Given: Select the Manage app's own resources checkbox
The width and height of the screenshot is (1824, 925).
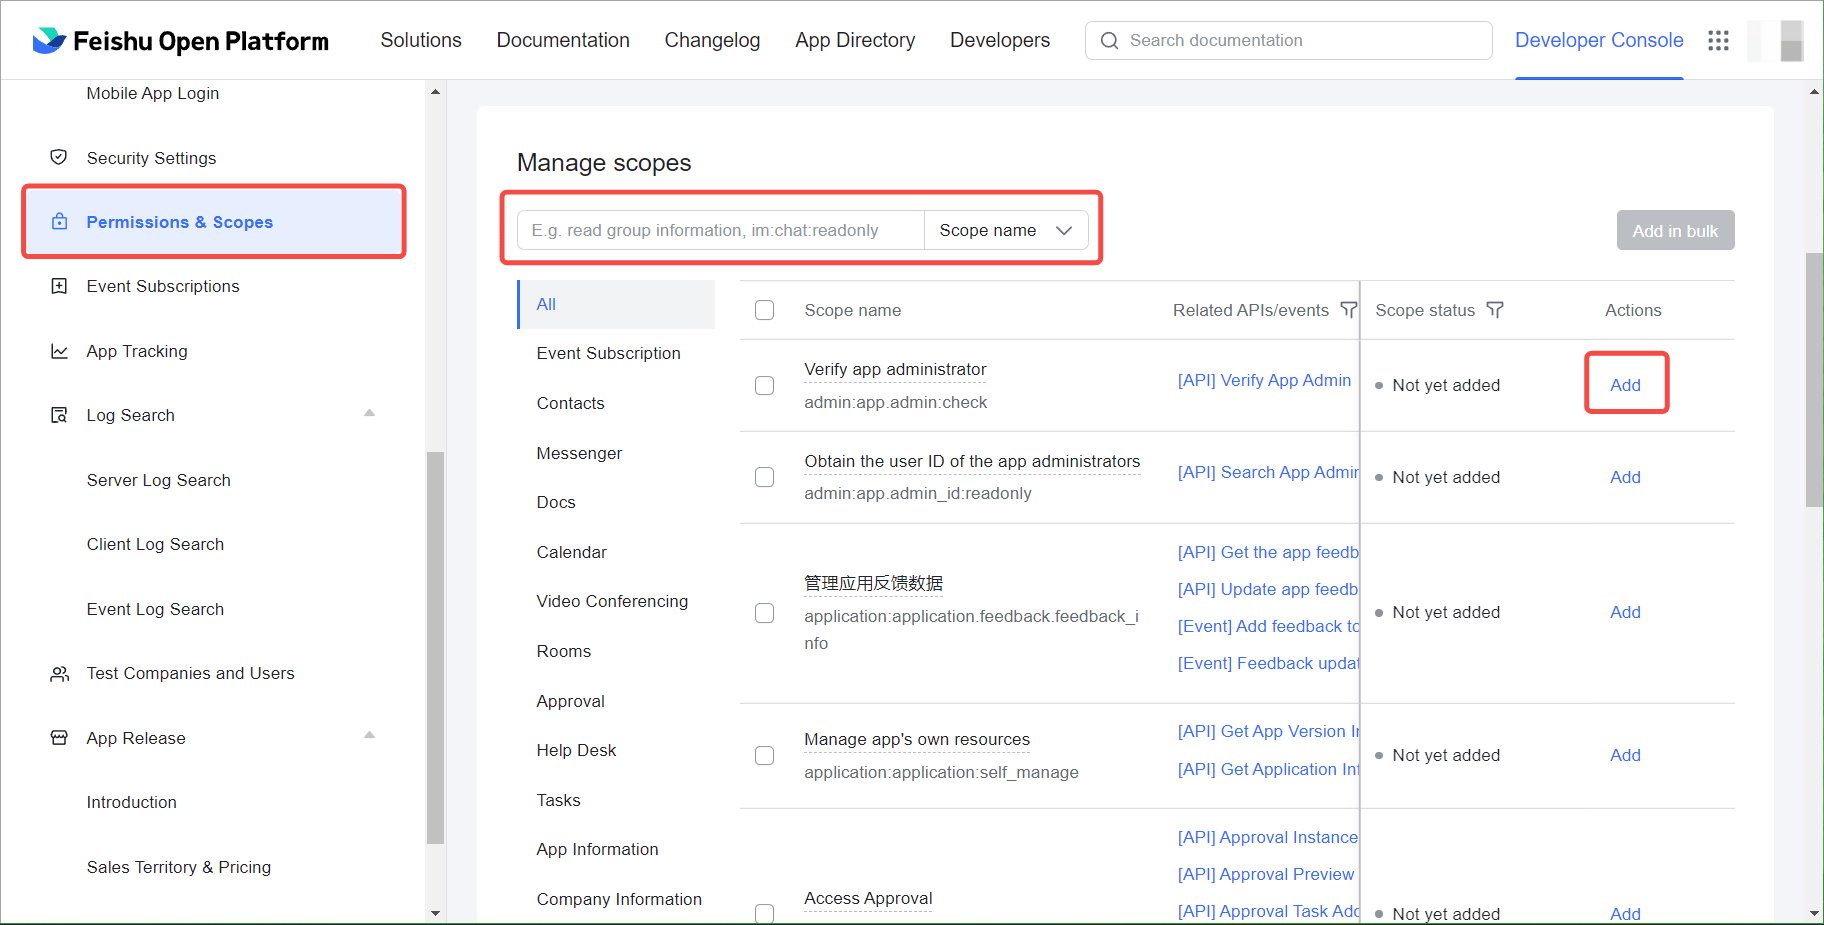Looking at the screenshot, I should click(765, 756).
